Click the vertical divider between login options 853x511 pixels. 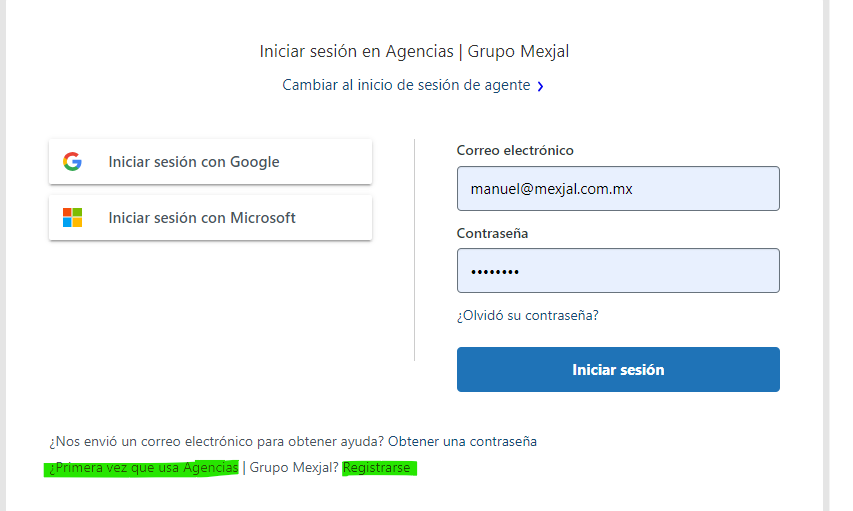point(414,250)
